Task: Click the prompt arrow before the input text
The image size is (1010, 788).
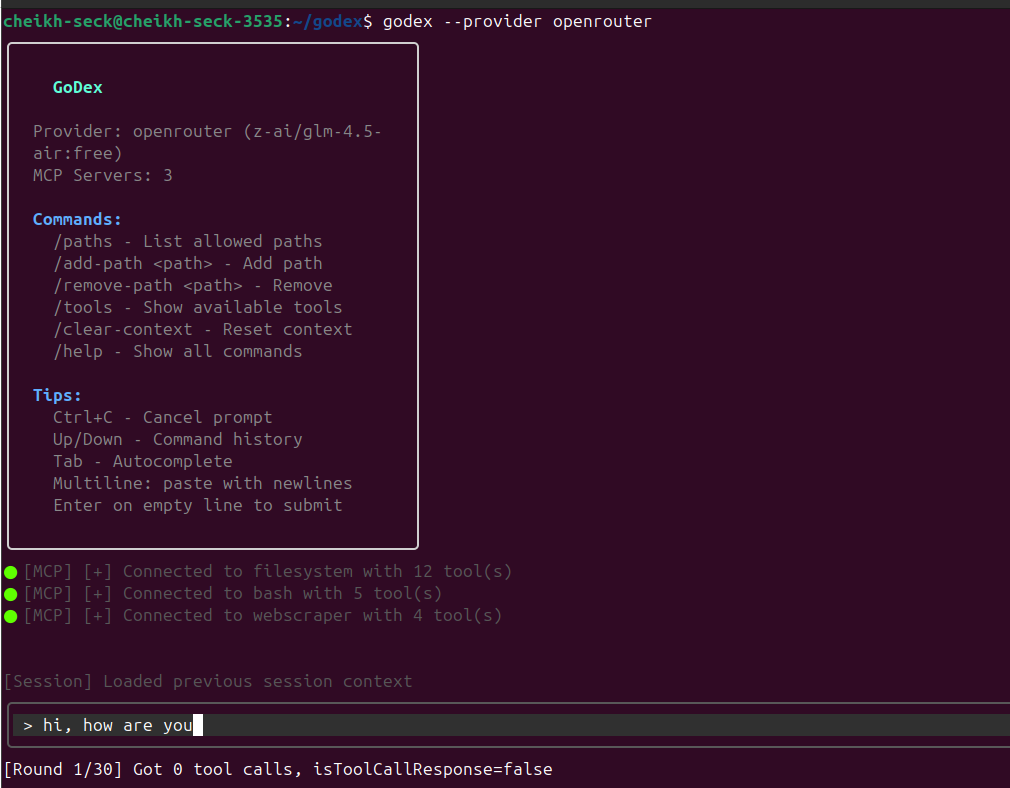Action: (27, 725)
